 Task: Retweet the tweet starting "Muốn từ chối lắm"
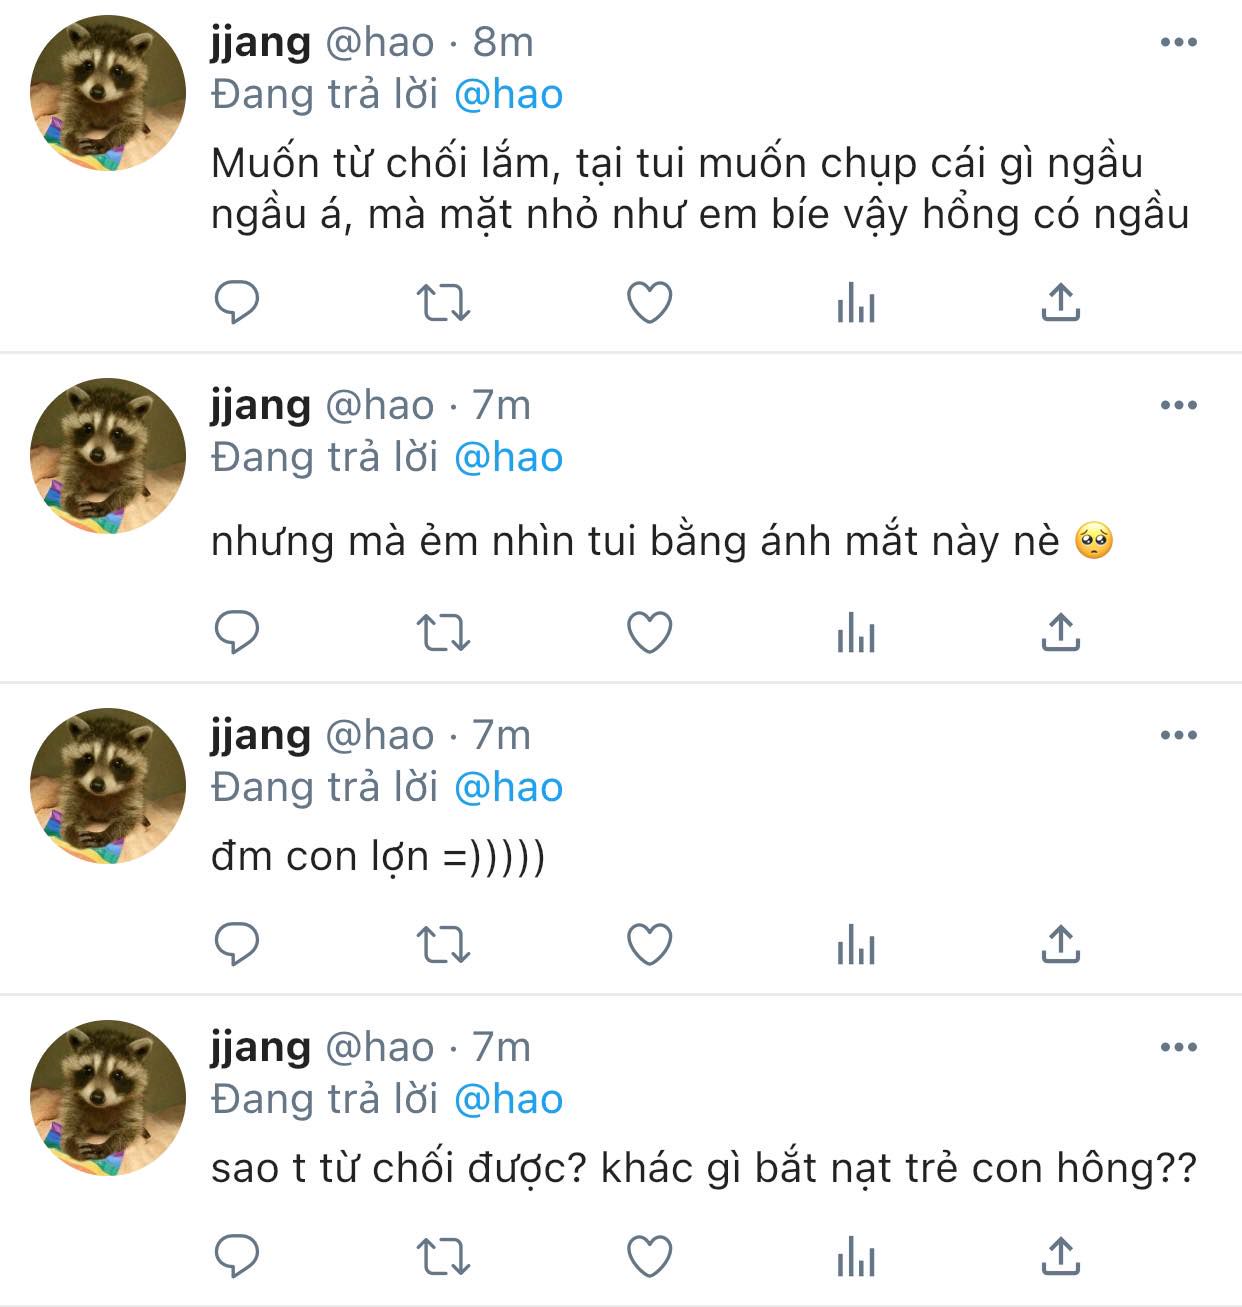click(443, 302)
